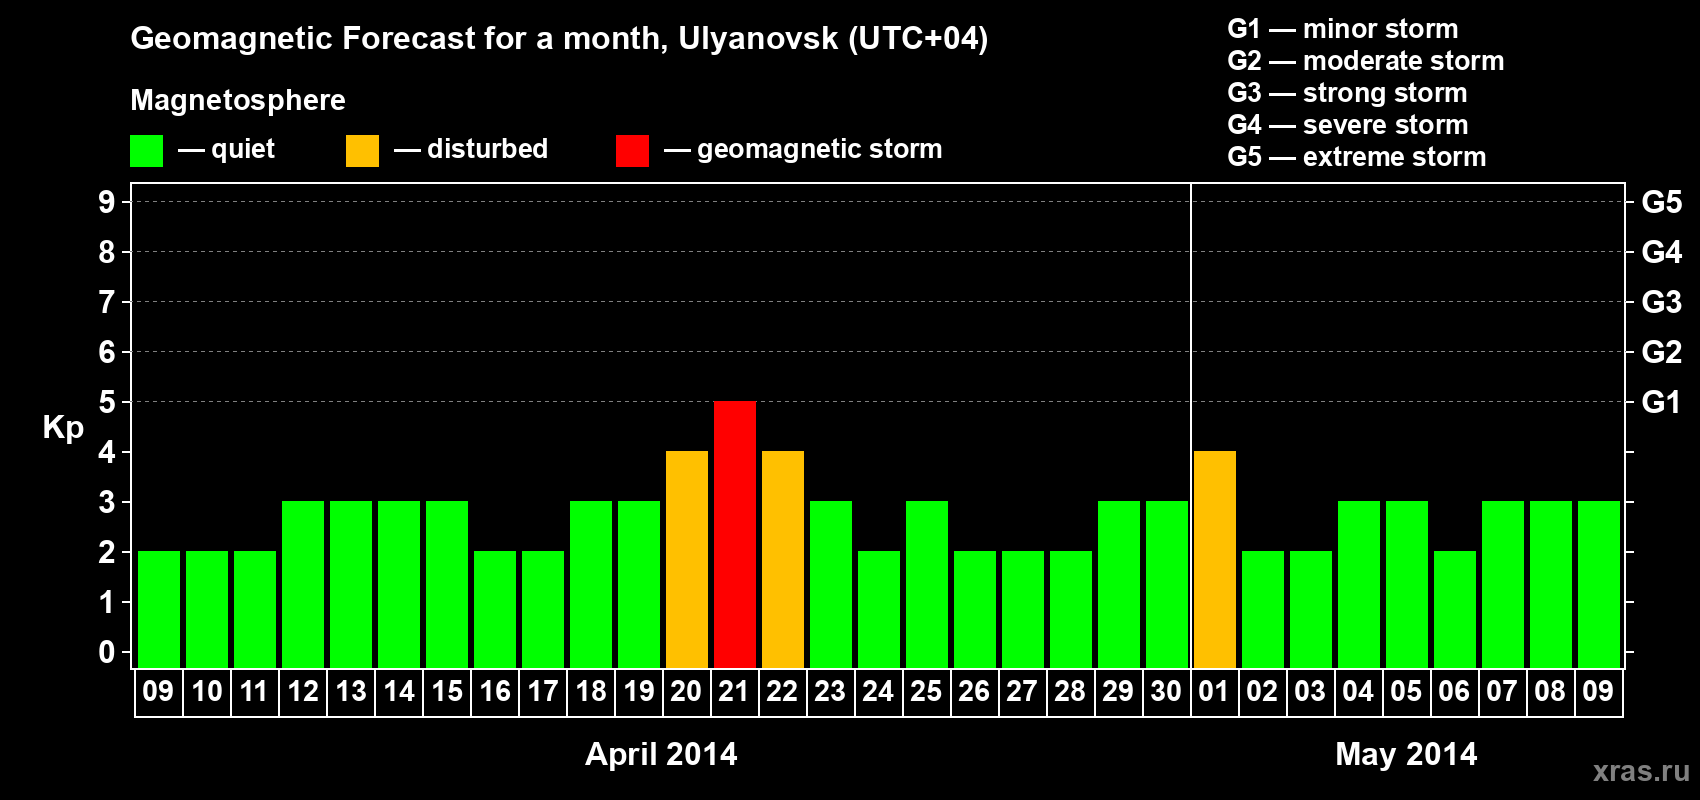
Task: Select the orange bar for April 22
Action: tap(783, 560)
